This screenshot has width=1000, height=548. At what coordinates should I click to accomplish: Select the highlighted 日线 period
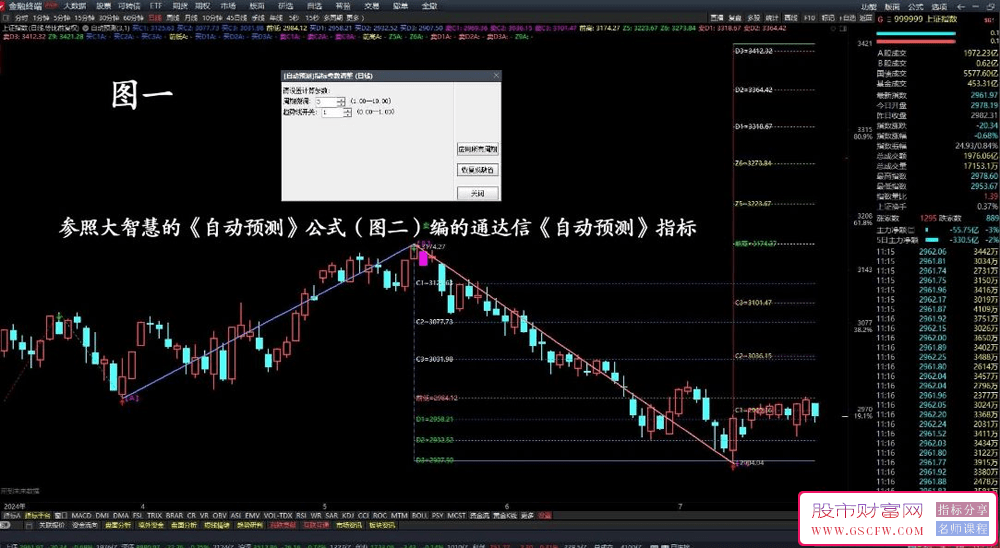tap(156, 18)
